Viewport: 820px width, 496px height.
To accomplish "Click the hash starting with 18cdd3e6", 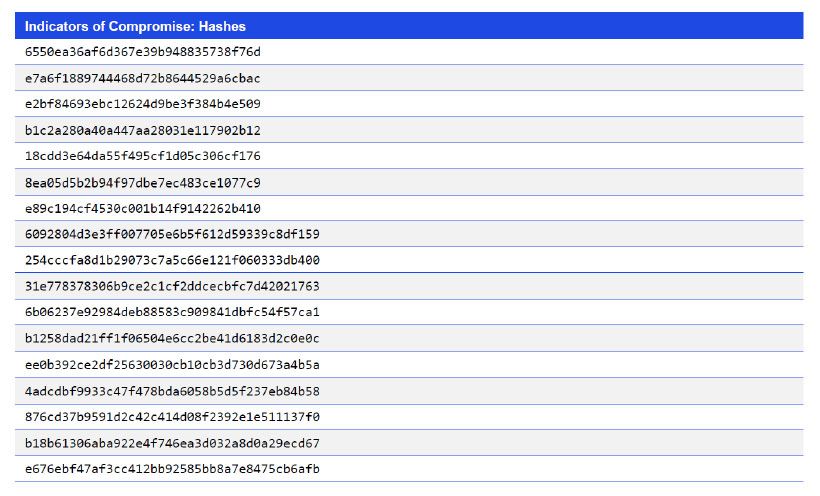I will (143, 156).
